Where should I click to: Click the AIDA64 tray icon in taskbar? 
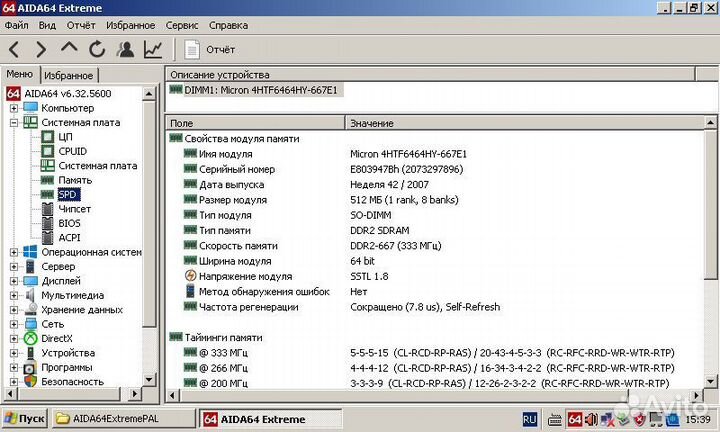pos(575,419)
